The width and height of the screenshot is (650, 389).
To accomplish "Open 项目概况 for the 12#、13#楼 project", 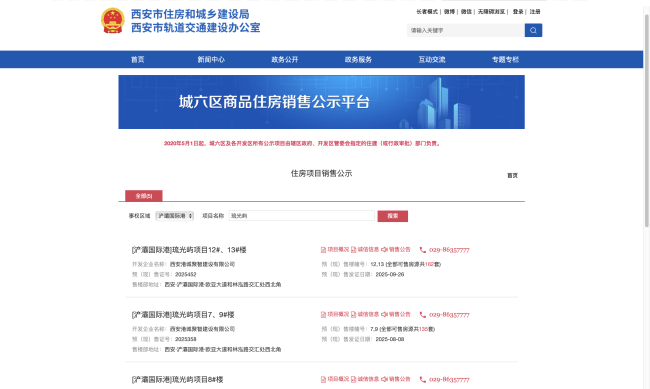I will (x=335, y=250).
